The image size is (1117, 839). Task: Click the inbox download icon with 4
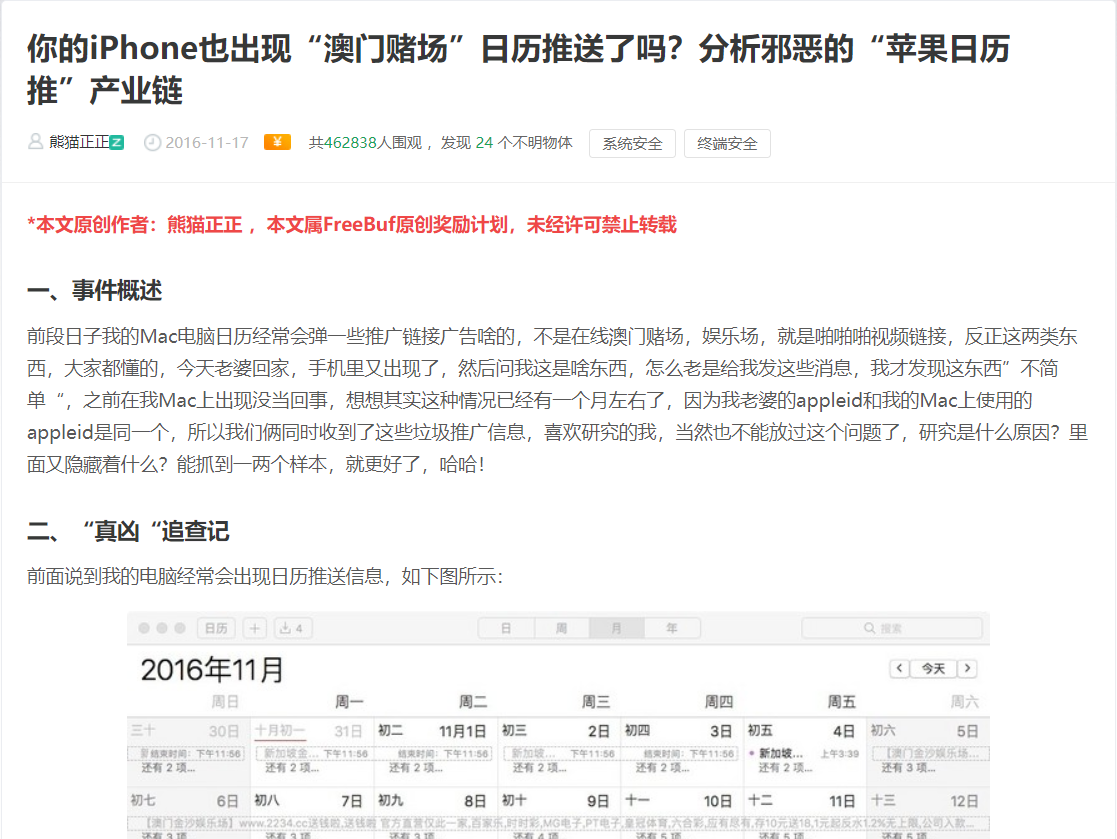click(x=292, y=628)
